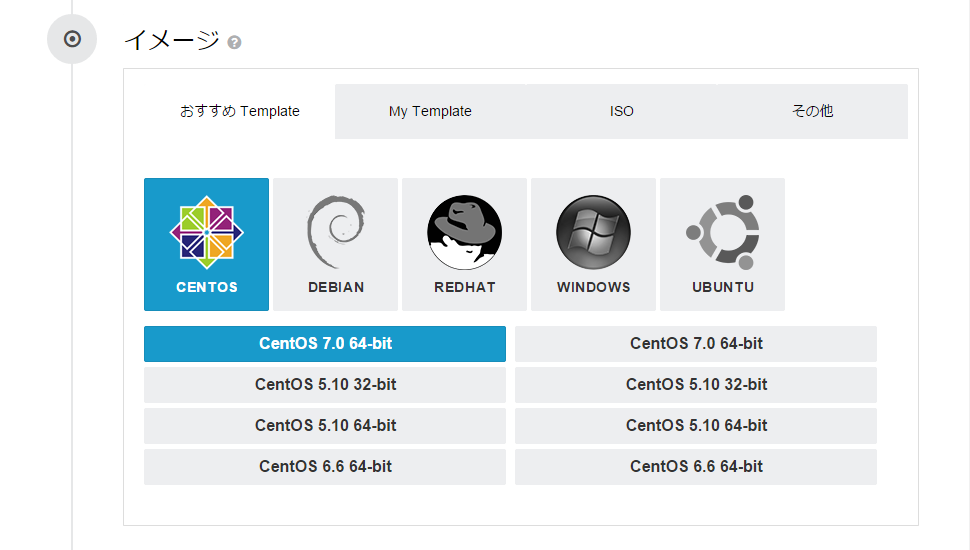This screenshot has height=550, width=970.
Task: Choose CentOS 7.0 64-bit in the left column
Action: click(325, 344)
